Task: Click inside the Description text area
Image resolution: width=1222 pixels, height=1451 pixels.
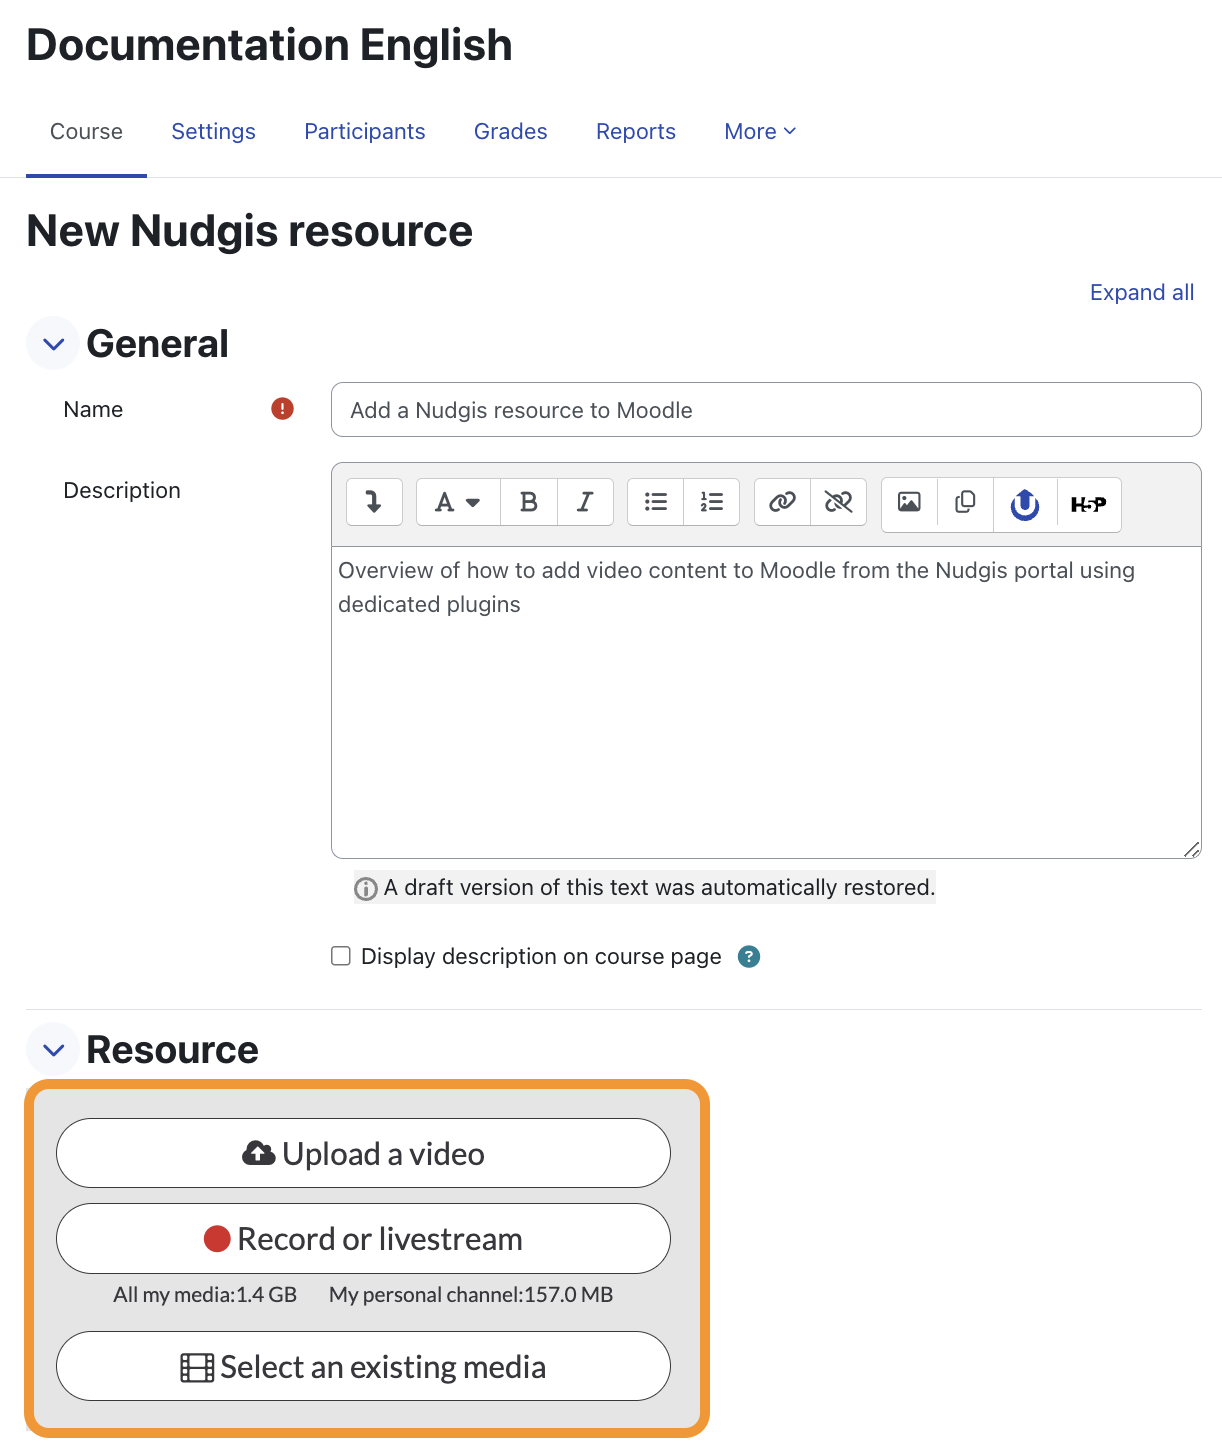Action: [x=766, y=702]
